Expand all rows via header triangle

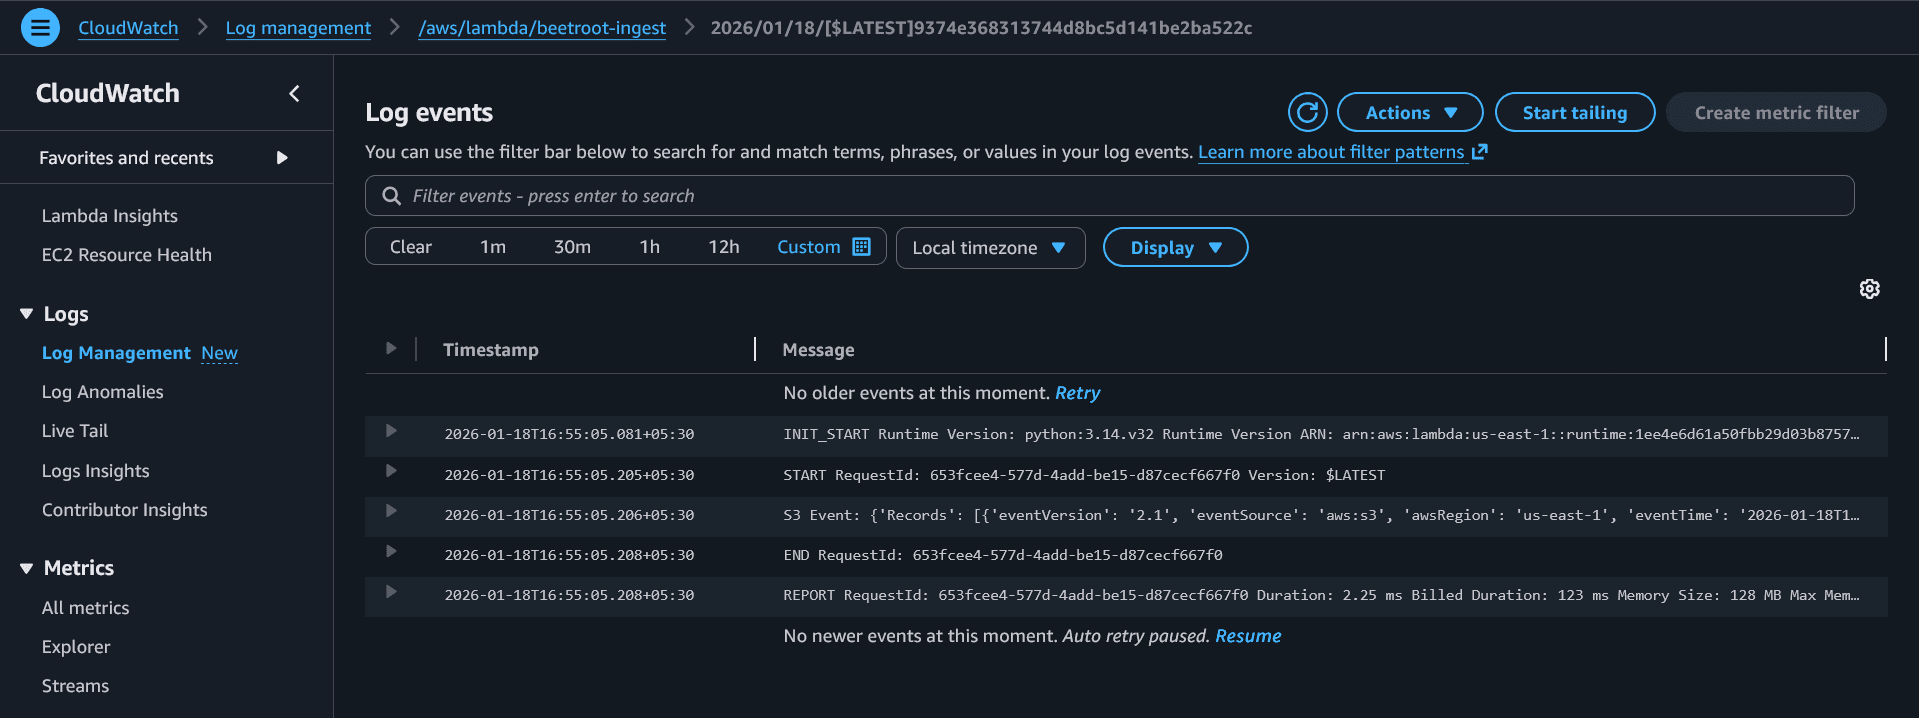pos(391,348)
